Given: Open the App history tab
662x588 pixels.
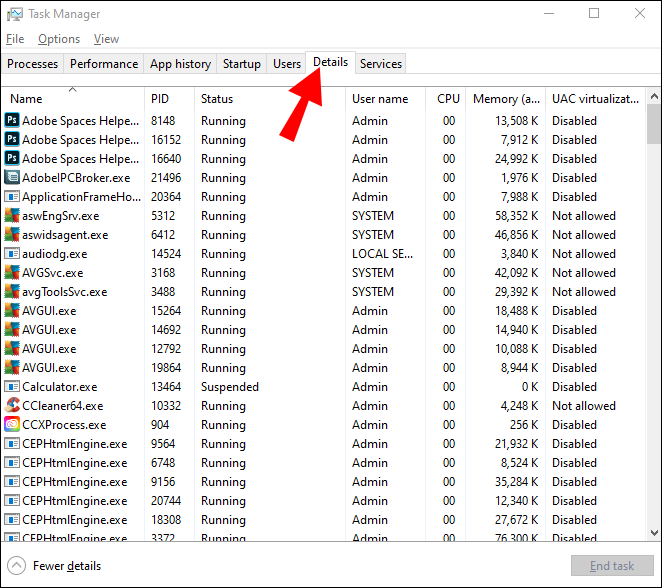Looking at the screenshot, I should pos(180,64).
